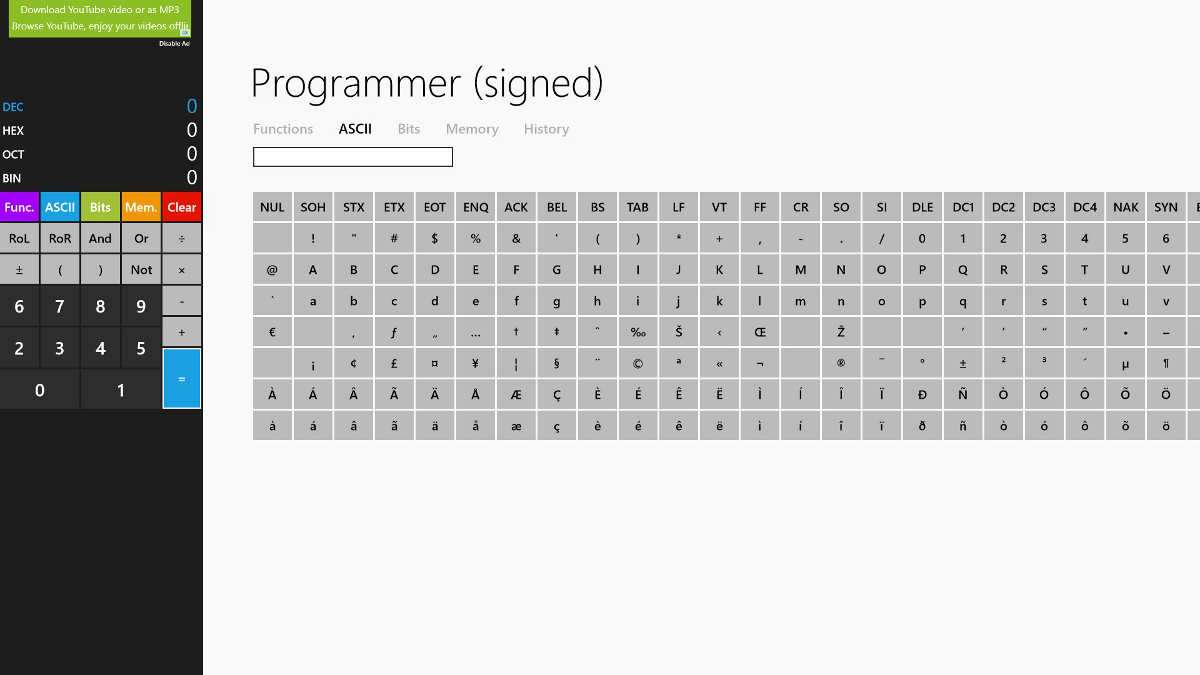Click the ASCII search input field

[353, 157]
